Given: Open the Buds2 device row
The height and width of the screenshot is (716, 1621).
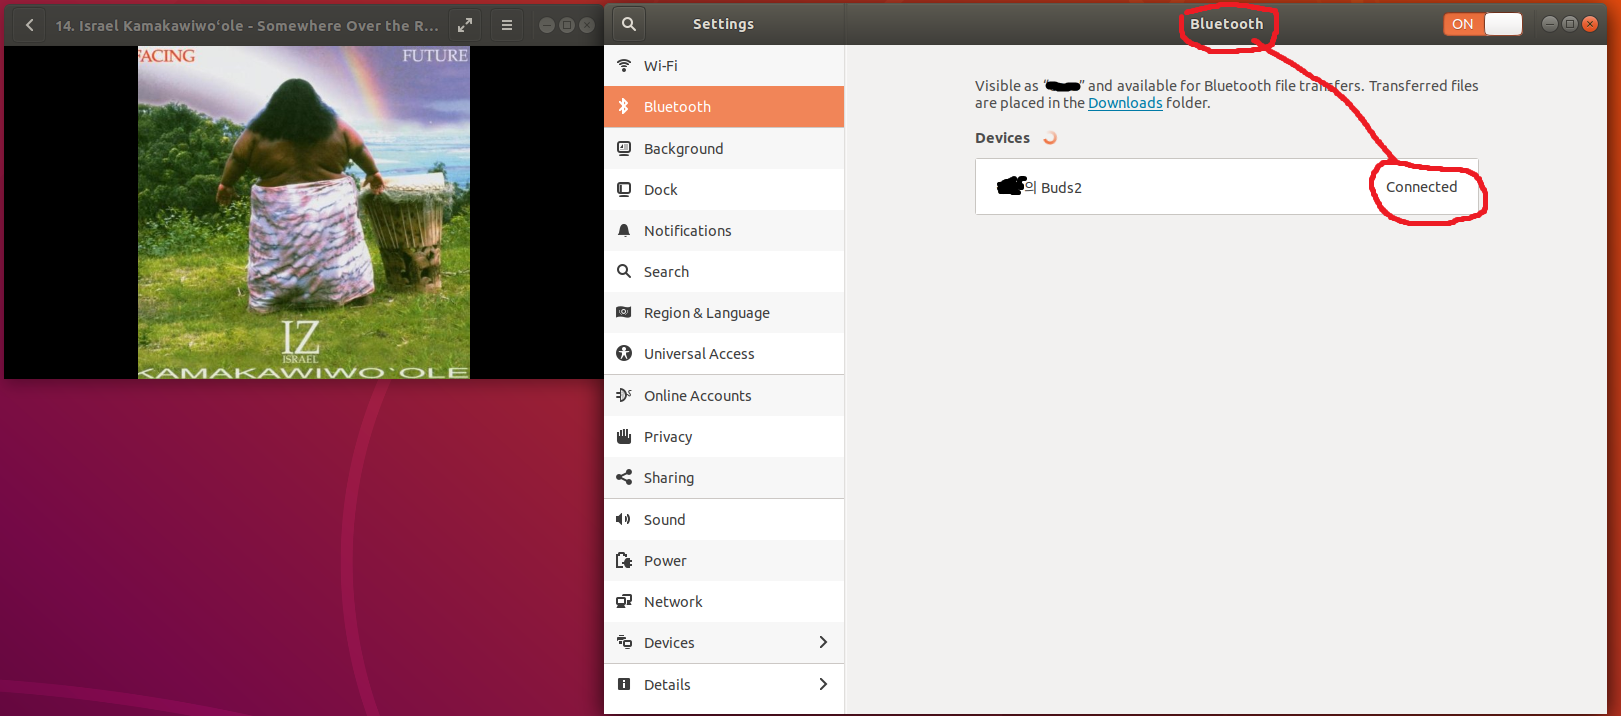Looking at the screenshot, I should pyautogui.click(x=1227, y=187).
